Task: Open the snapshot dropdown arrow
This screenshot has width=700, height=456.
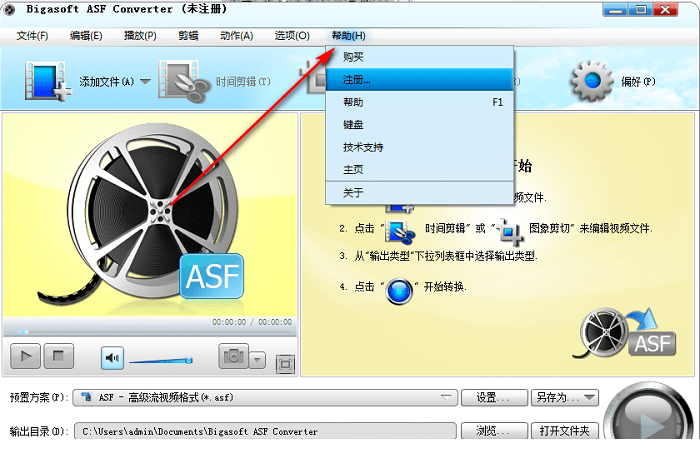Action: click(257, 360)
